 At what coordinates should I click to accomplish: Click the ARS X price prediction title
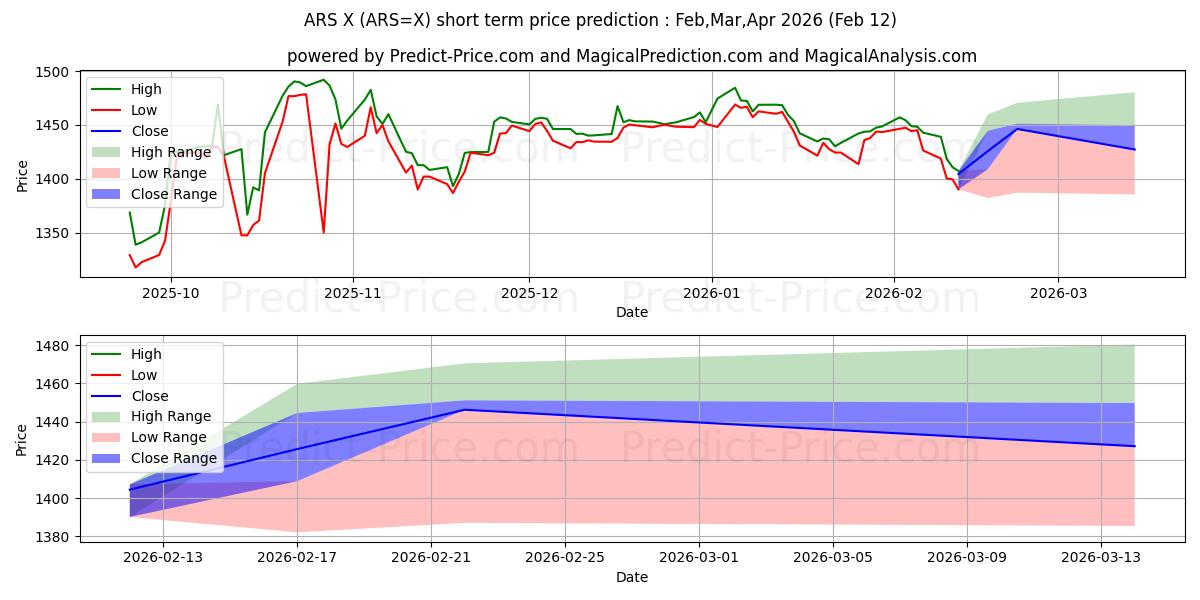tap(600, 20)
